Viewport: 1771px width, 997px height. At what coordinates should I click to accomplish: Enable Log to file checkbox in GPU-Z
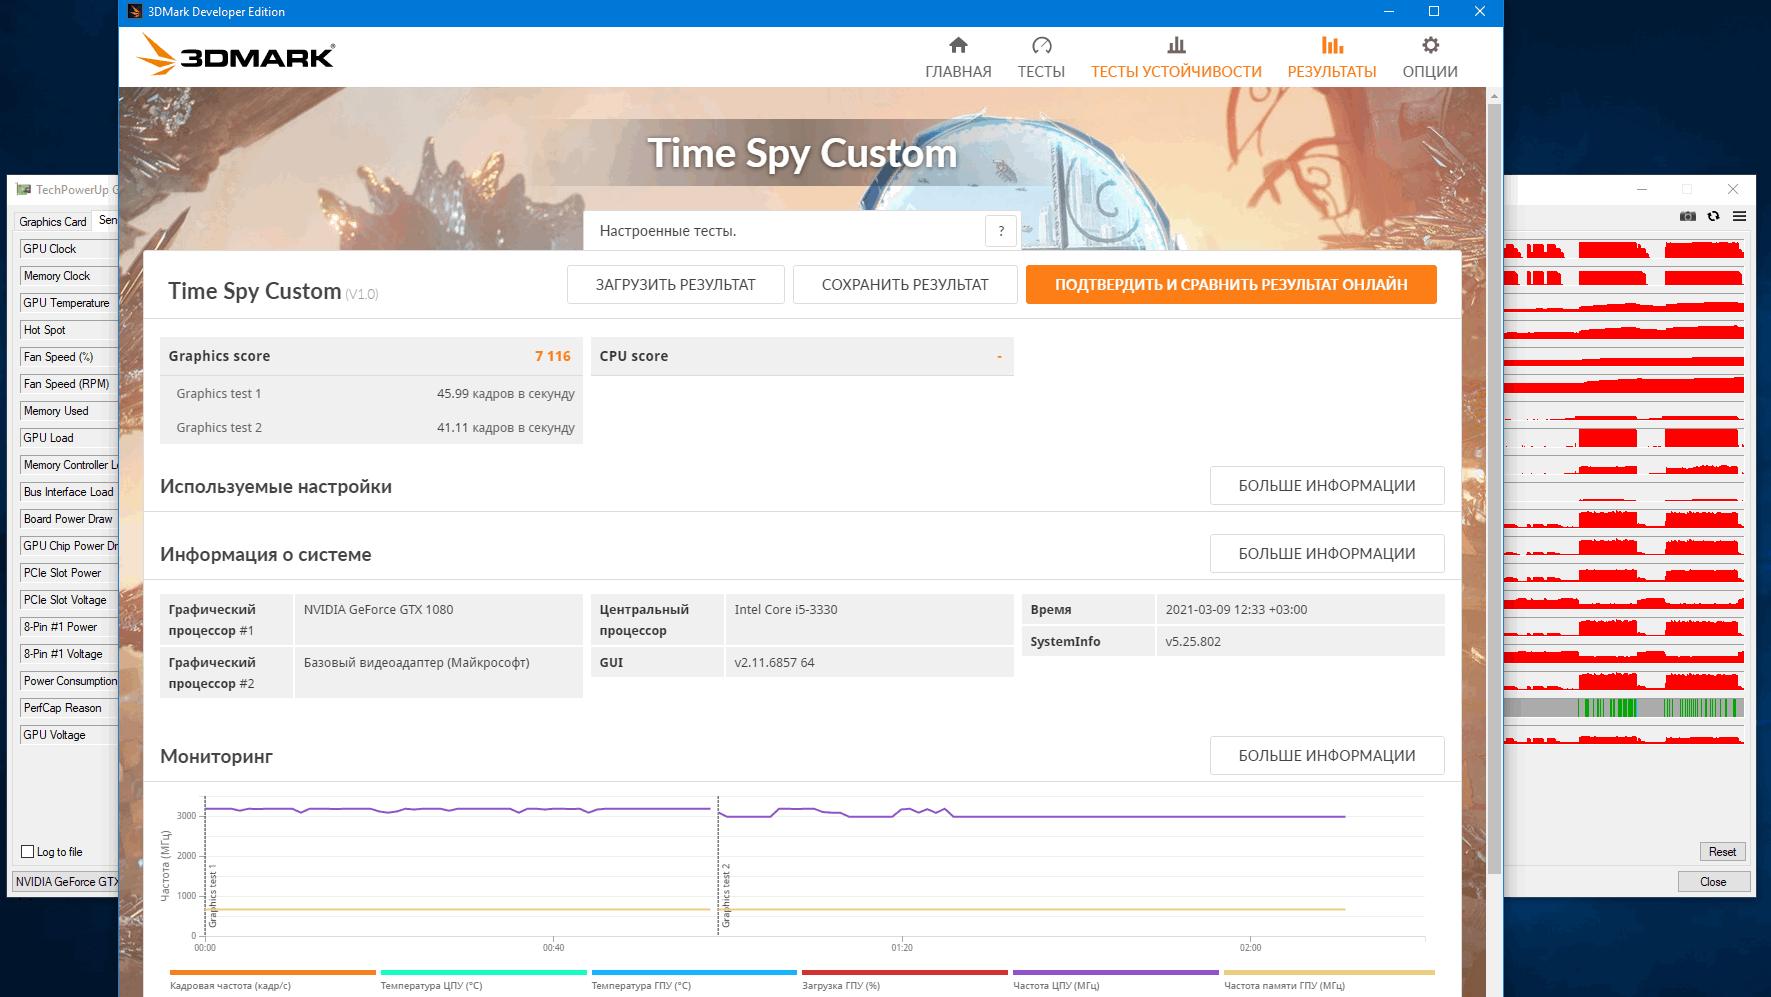click(28, 852)
